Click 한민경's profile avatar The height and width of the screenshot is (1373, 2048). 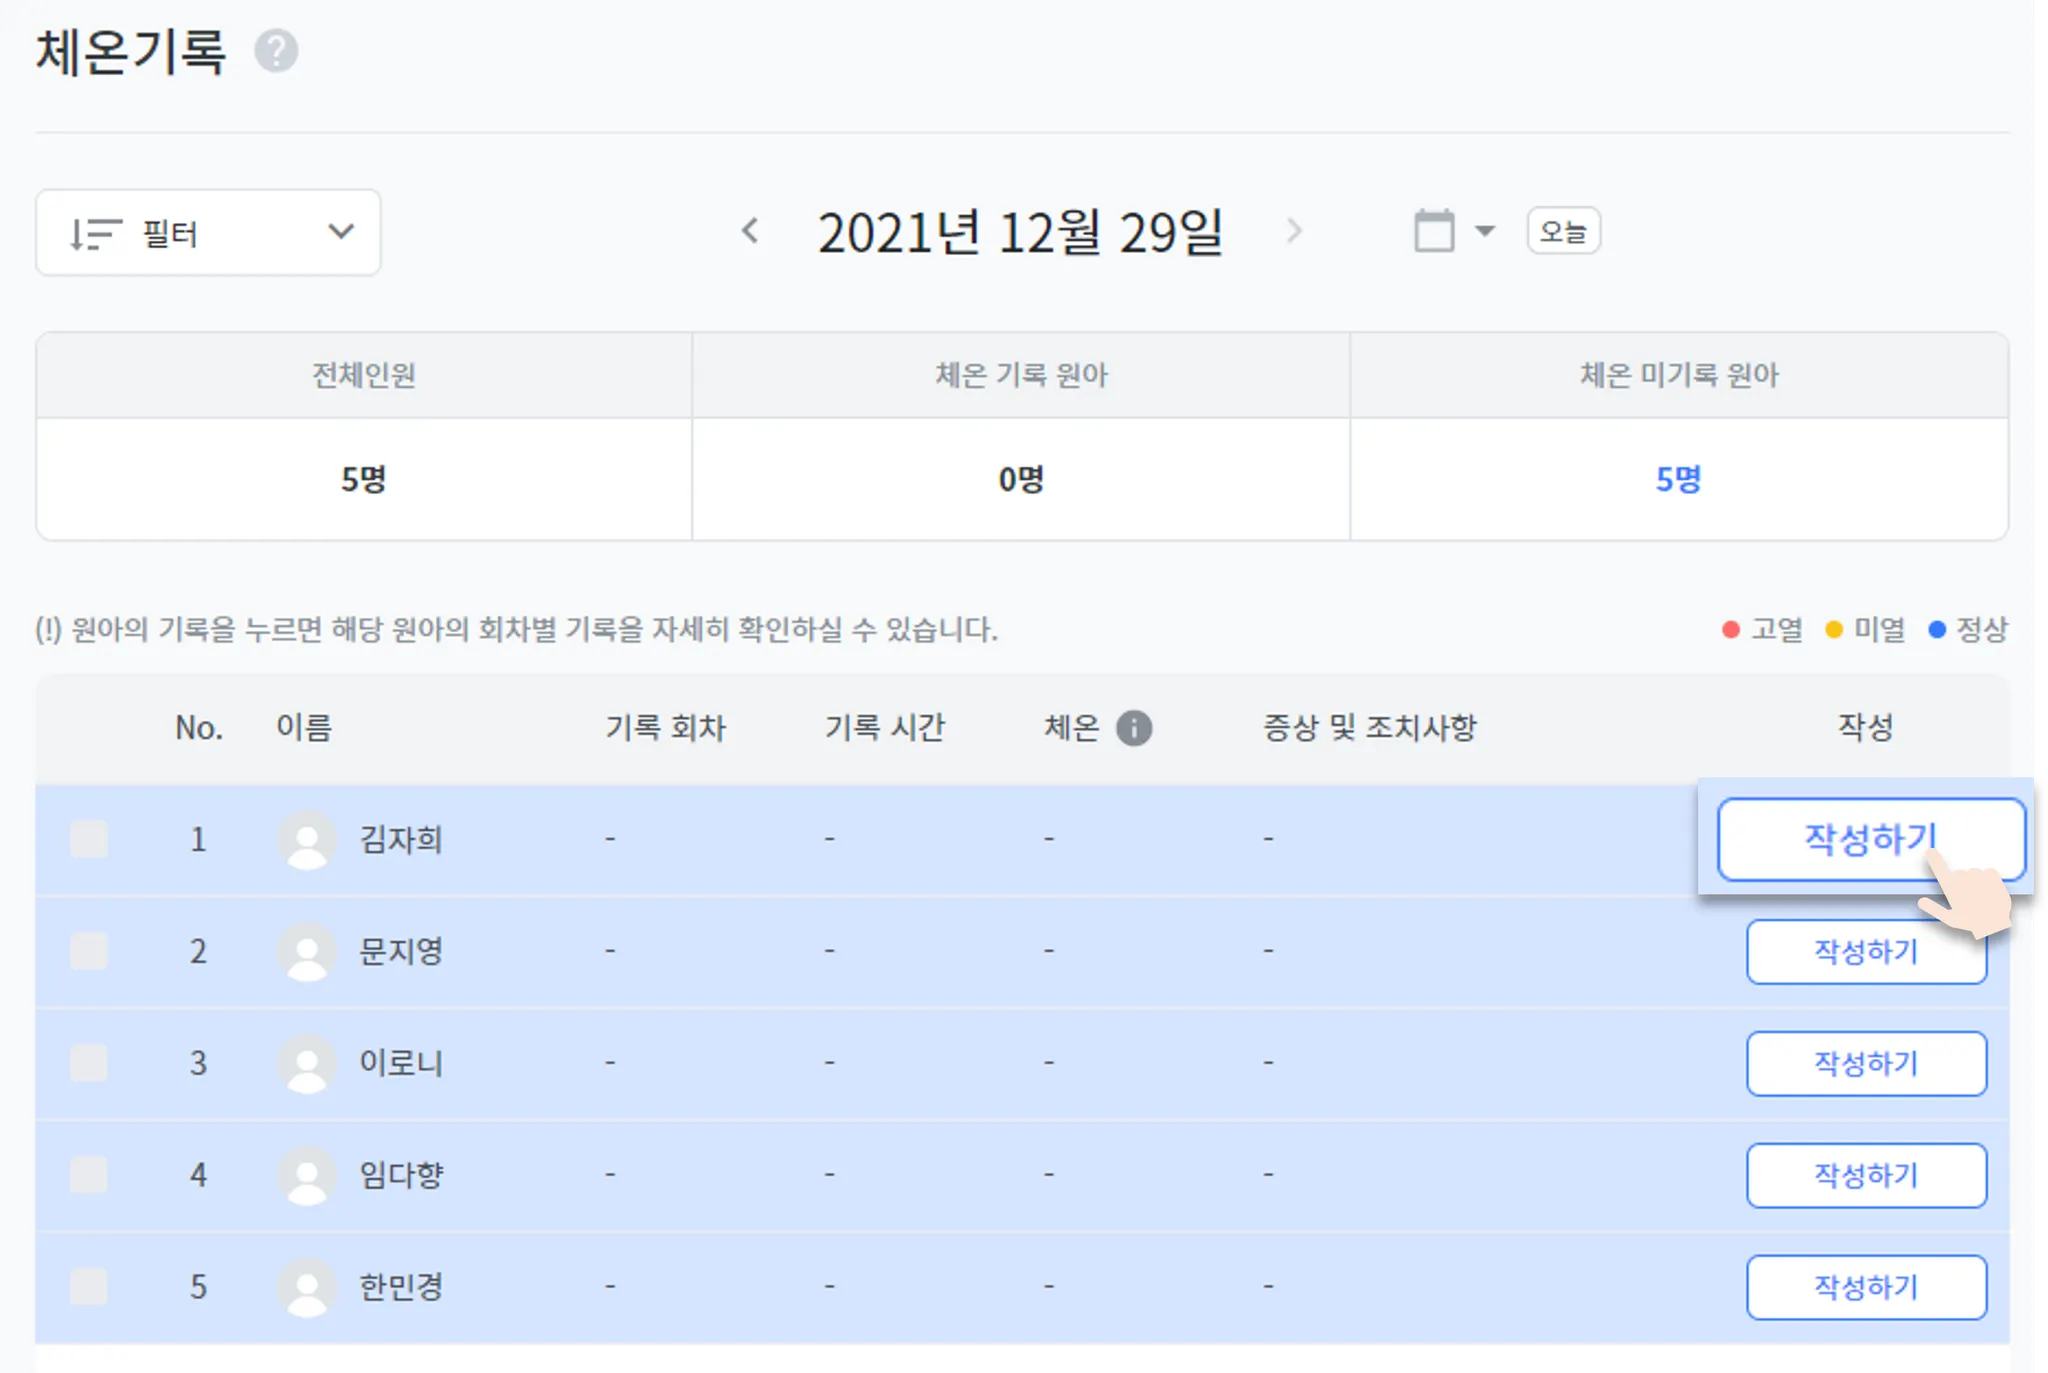click(306, 1286)
